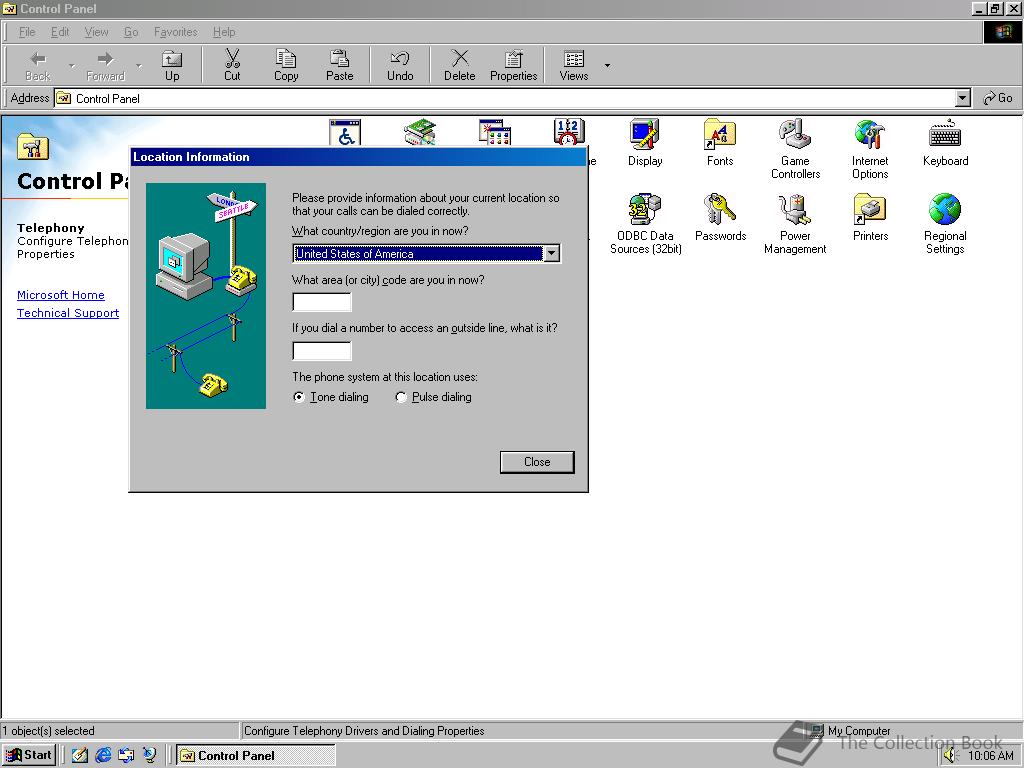Select the Date/Time clock icon
The width and height of the screenshot is (1024, 768).
(x=569, y=132)
